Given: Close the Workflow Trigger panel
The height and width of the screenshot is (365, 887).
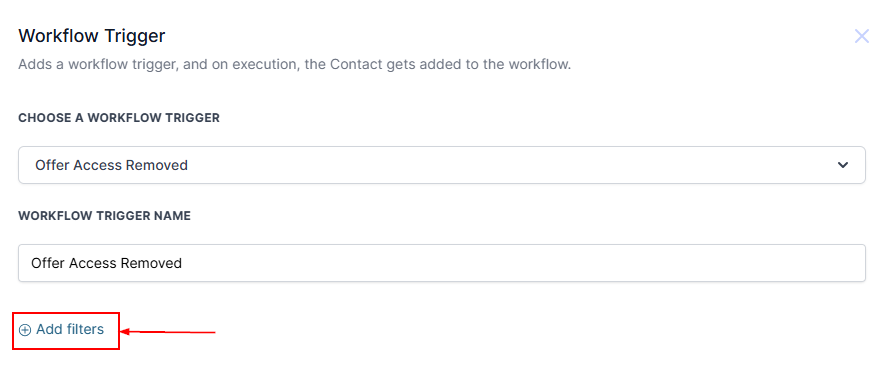Looking at the screenshot, I should 862,37.
